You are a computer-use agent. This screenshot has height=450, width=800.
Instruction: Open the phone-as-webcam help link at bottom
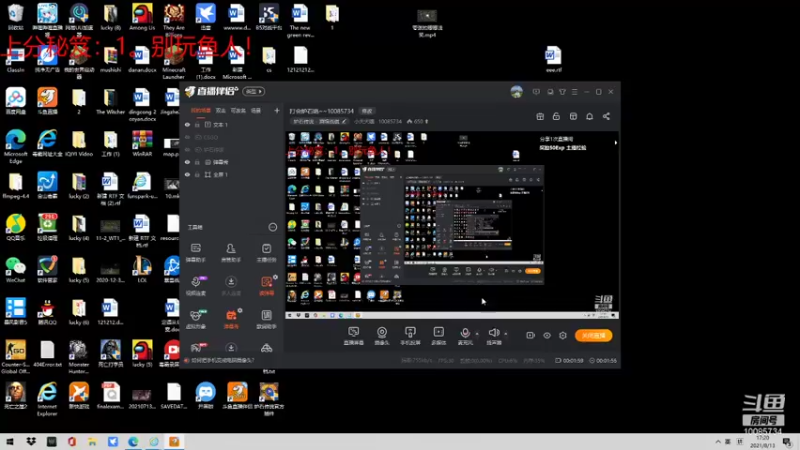pyautogui.click(x=222, y=360)
